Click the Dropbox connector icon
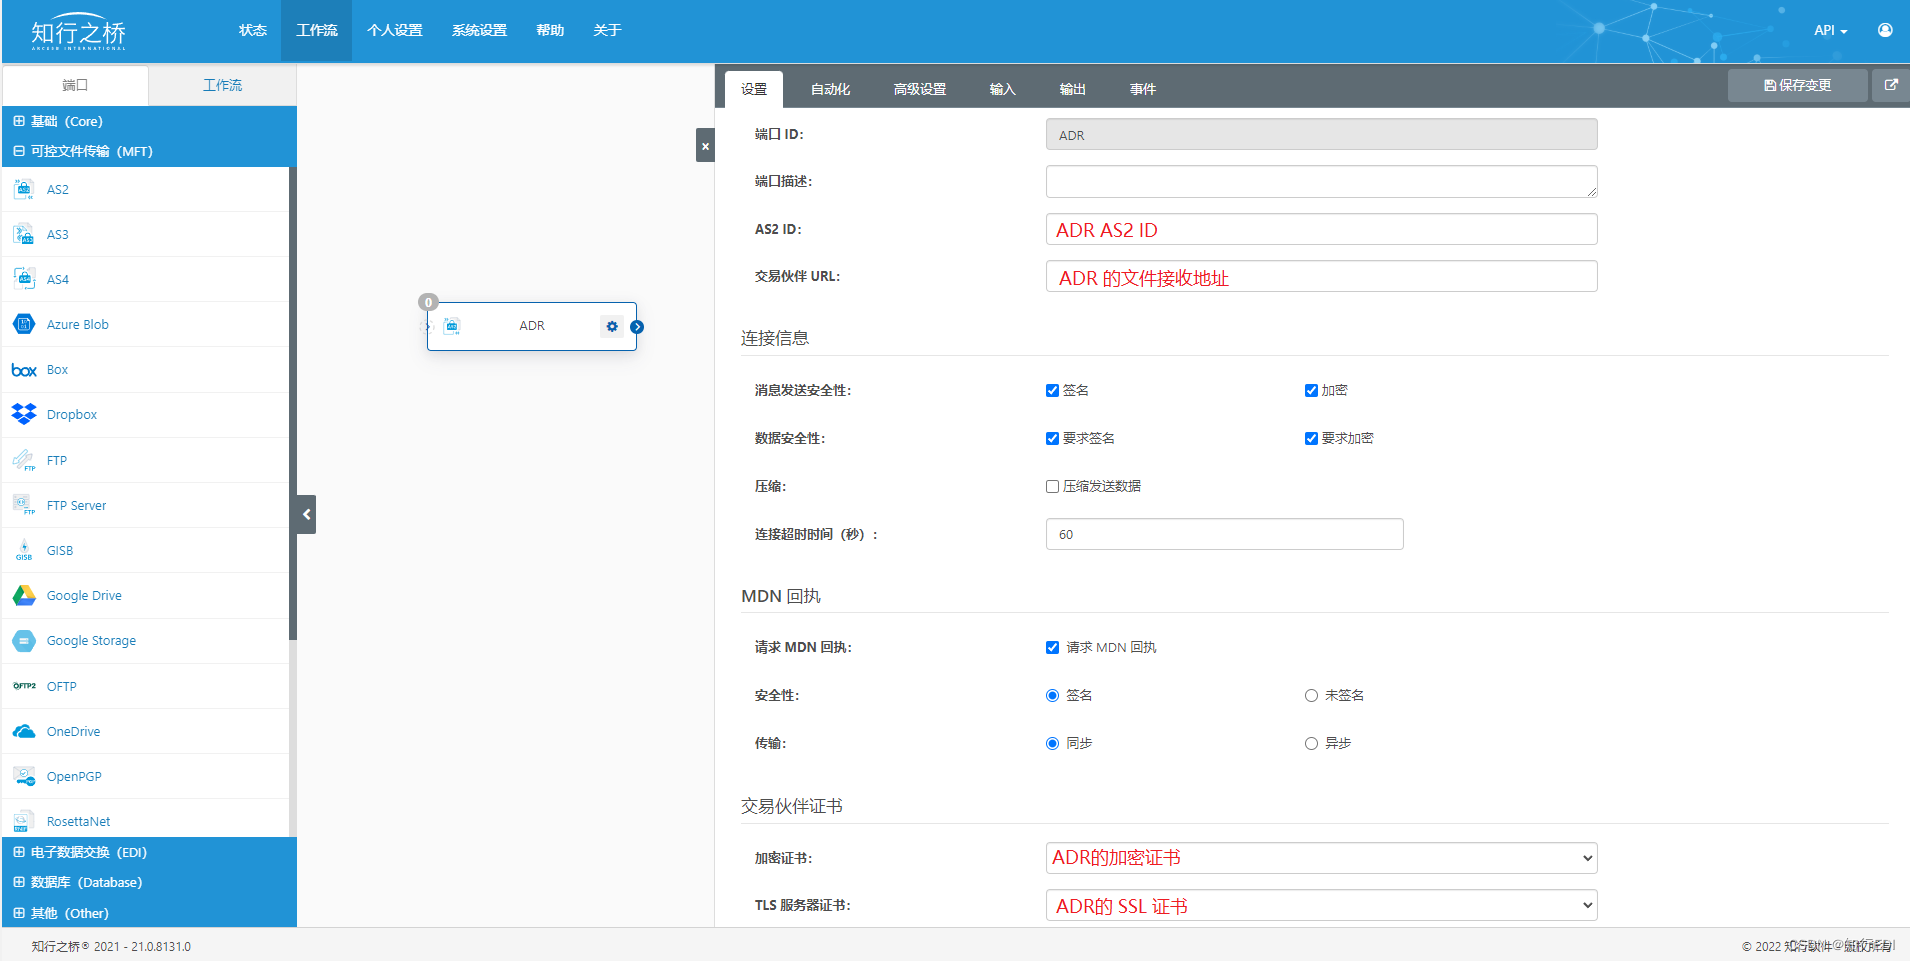Screen dimensions: 1910x961 [24, 414]
